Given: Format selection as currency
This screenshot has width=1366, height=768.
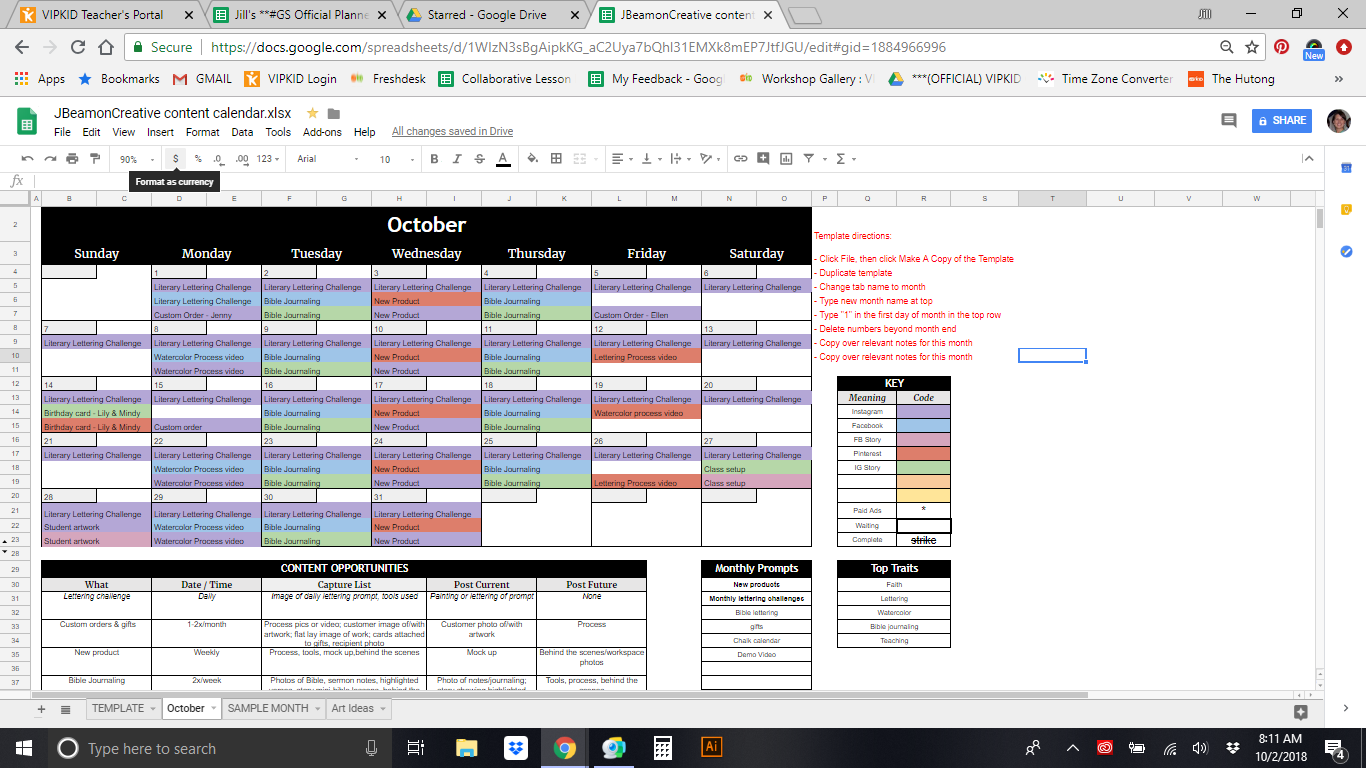Looking at the screenshot, I should pos(176,158).
